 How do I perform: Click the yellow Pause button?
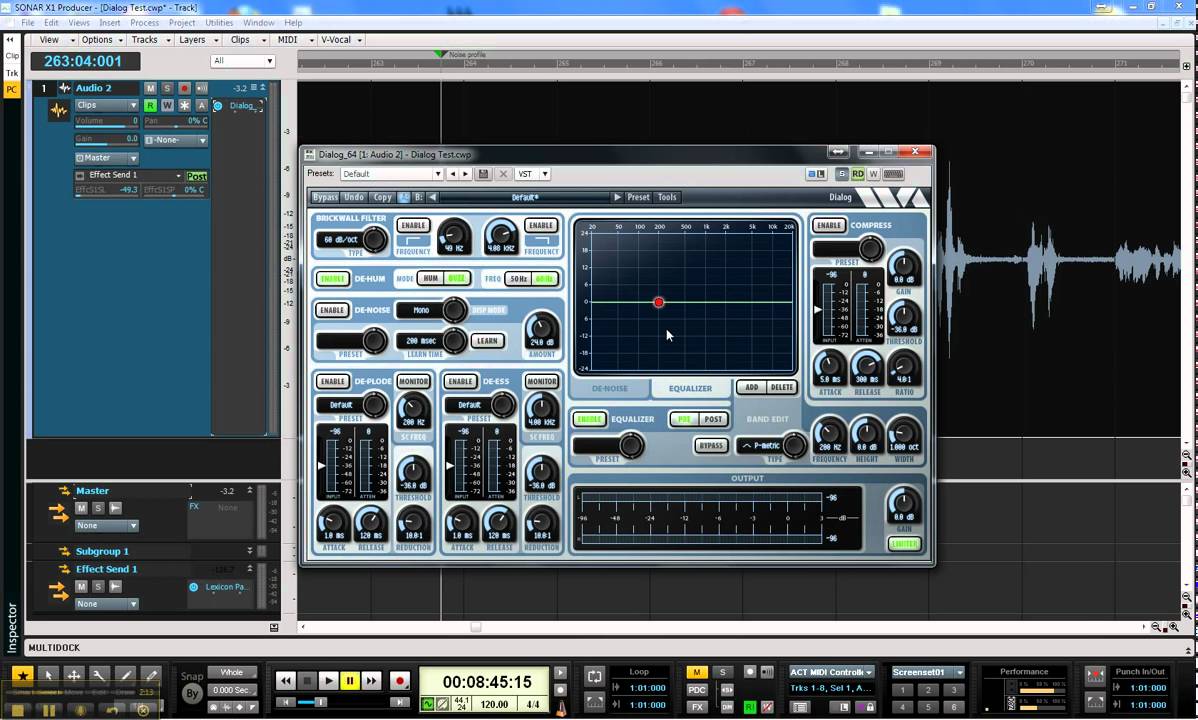point(350,680)
